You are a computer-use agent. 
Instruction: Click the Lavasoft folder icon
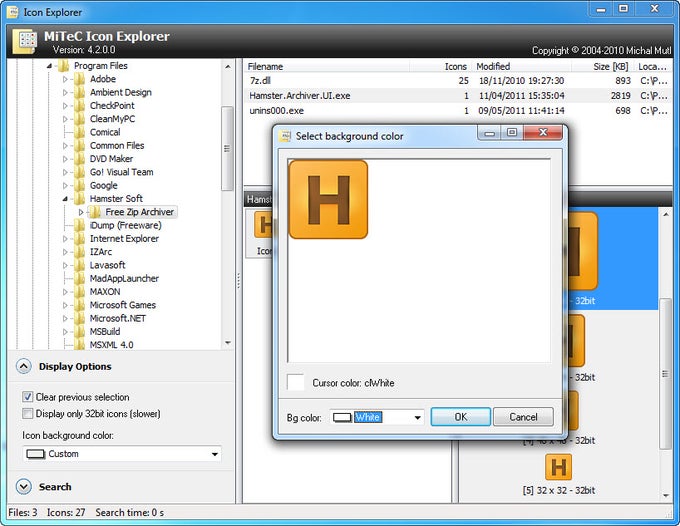click(x=79, y=265)
